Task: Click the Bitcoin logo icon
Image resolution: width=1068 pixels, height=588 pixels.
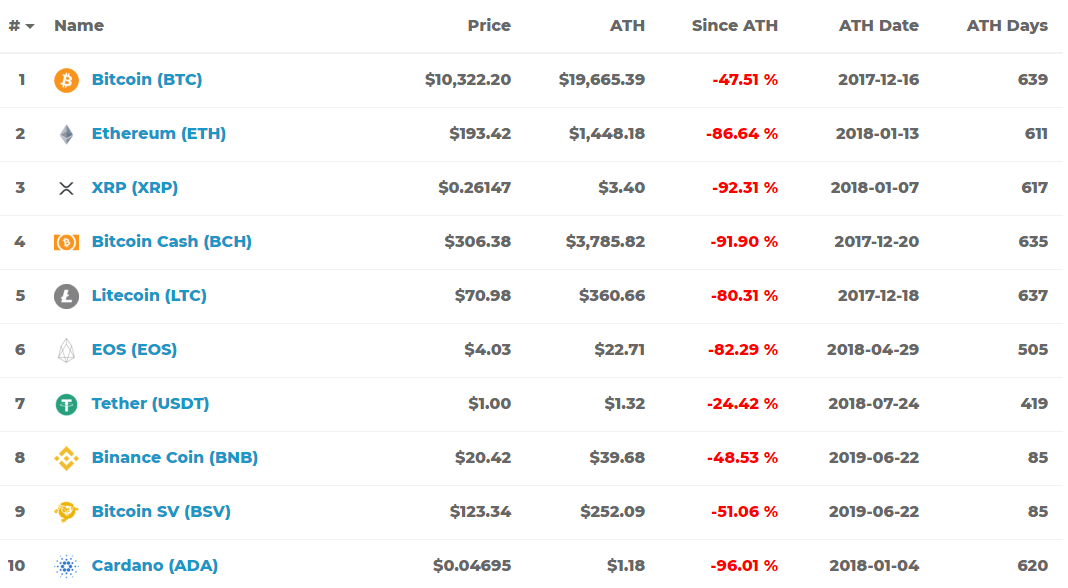Action: pyautogui.click(x=66, y=79)
